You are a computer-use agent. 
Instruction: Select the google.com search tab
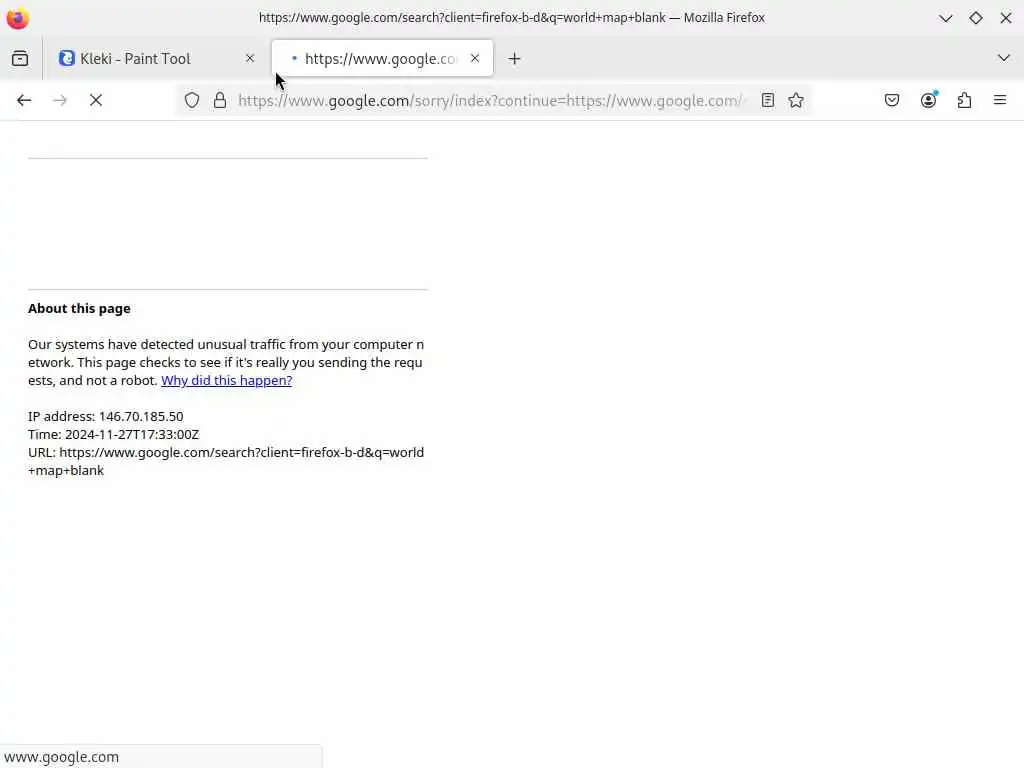pos(382,59)
